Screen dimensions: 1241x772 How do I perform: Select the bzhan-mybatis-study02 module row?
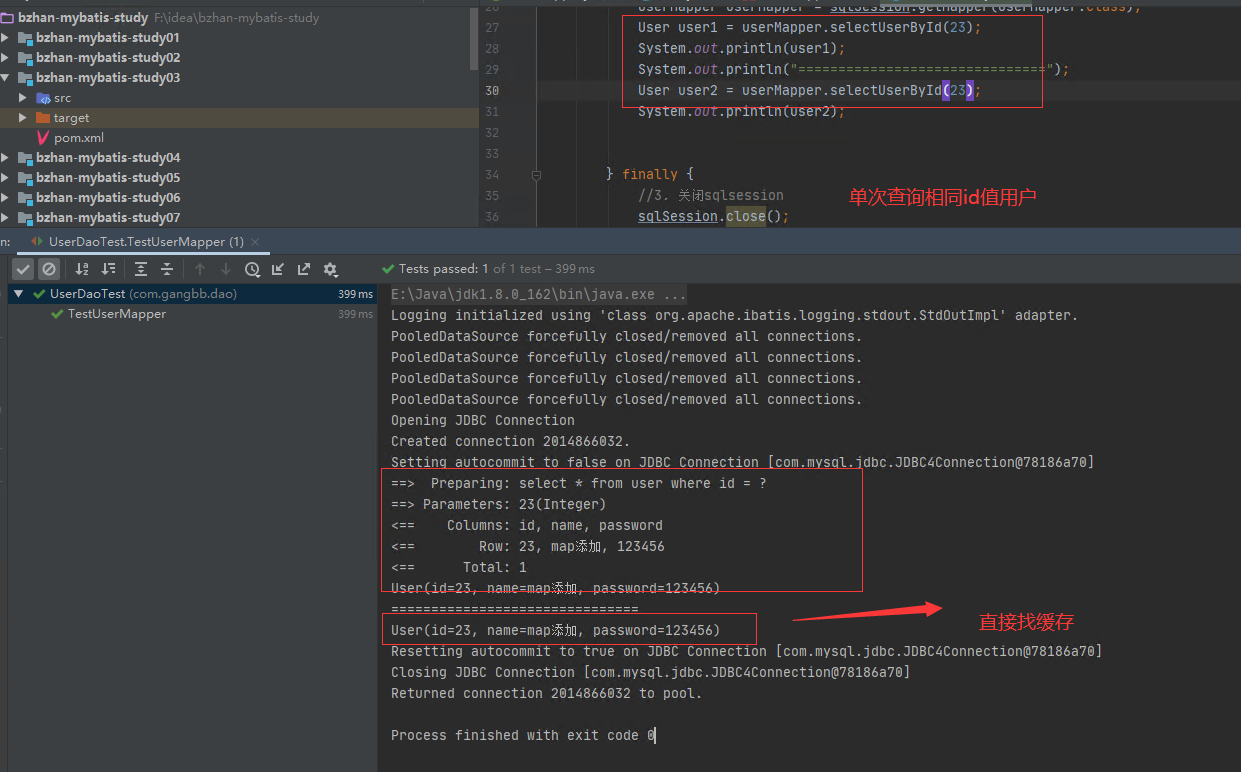[235, 58]
